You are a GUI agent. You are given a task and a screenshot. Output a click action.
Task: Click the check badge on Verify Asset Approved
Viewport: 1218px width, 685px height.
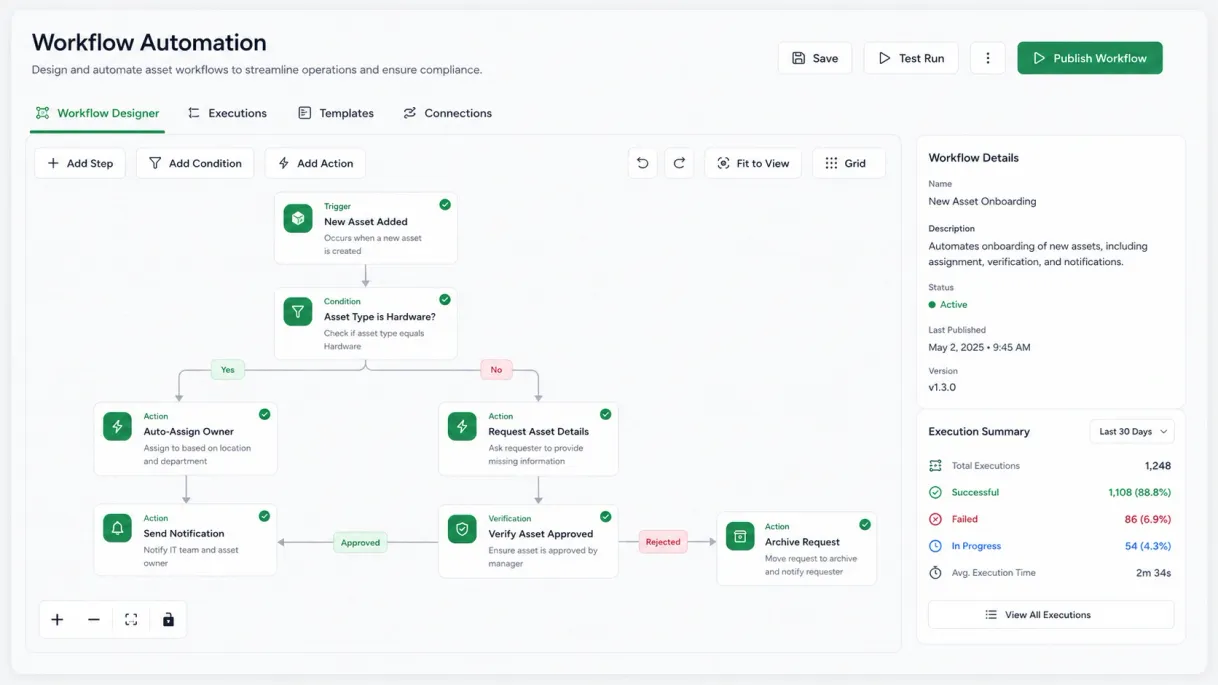[605, 516]
